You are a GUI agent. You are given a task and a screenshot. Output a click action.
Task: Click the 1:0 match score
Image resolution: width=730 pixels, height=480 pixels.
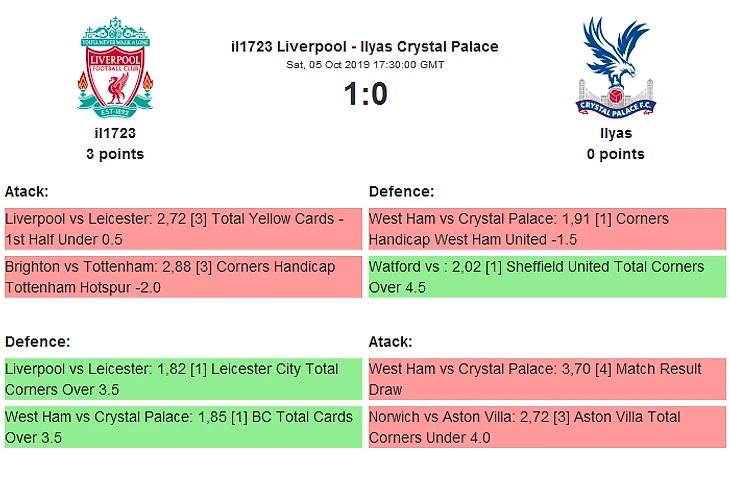[365, 94]
